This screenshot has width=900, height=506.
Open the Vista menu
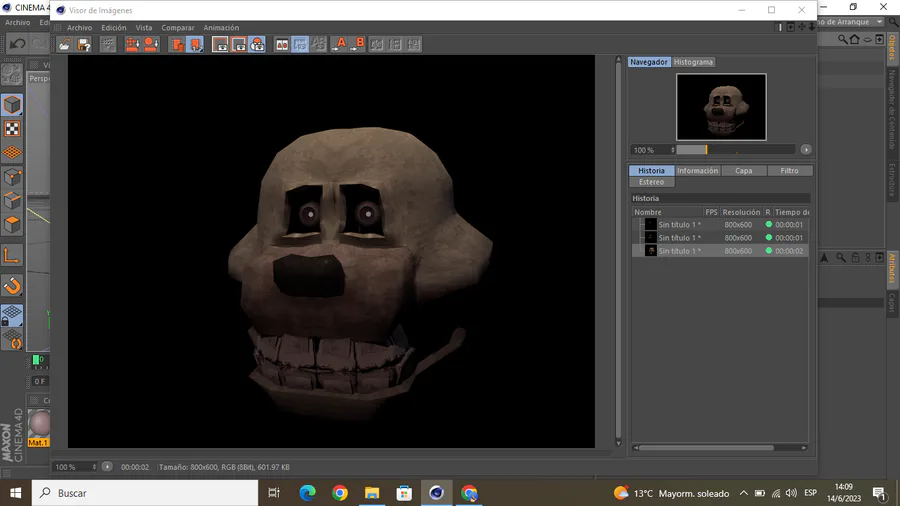pyautogui.click(x=143, y=28)
